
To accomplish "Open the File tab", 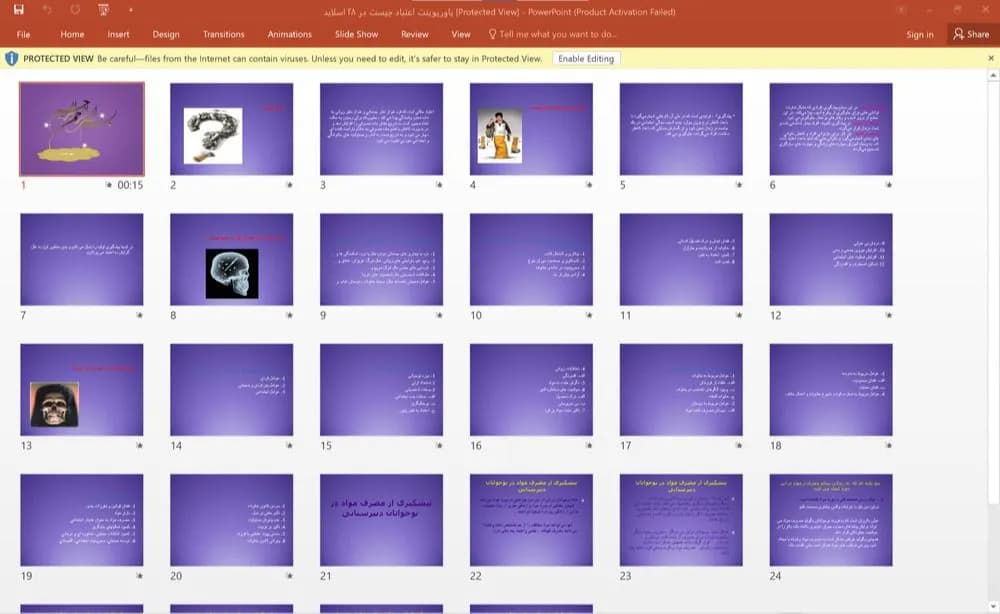I will (24, 34).
